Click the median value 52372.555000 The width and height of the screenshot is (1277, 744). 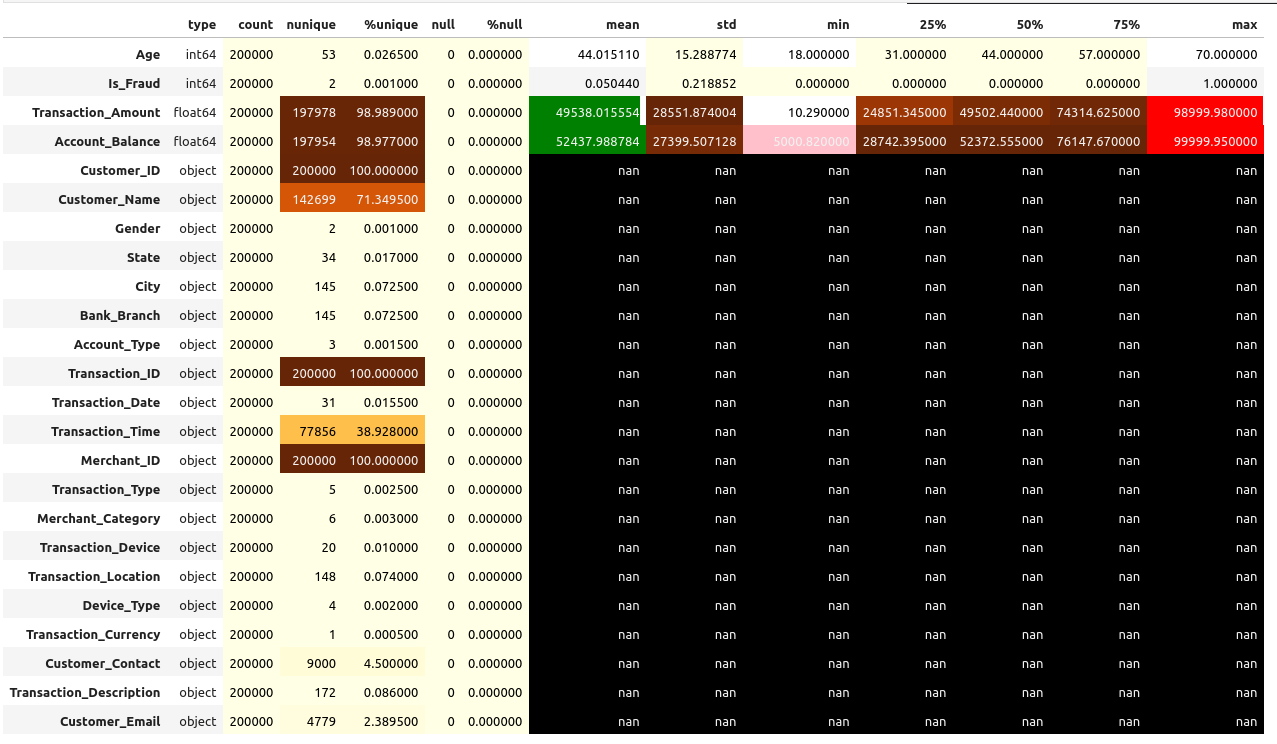pyautogui.click(x=1001, y=141)
